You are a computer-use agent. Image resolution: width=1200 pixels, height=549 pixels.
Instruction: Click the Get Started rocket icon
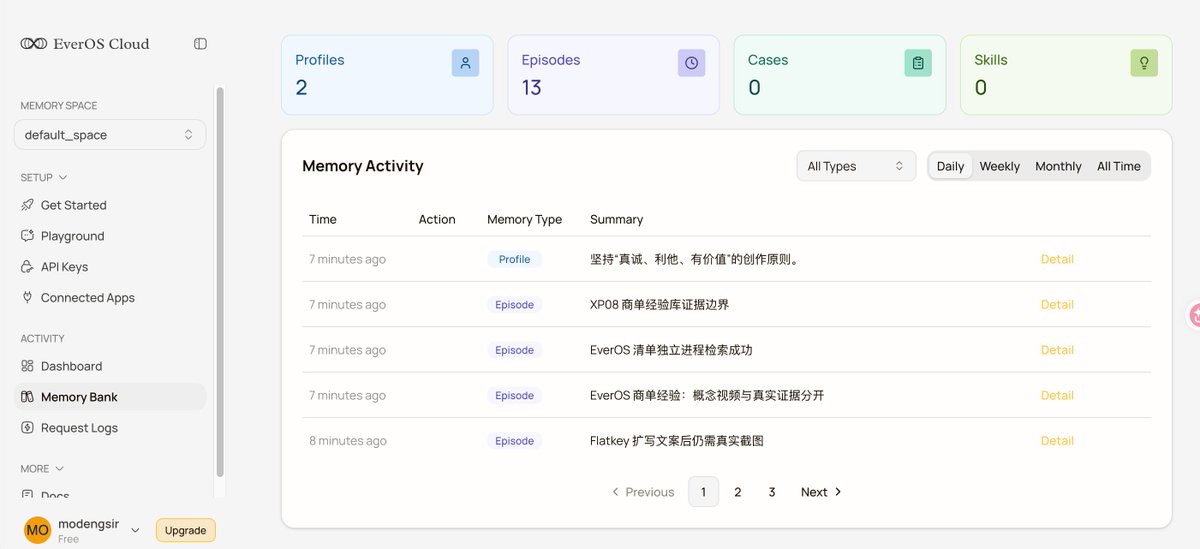click(x=27, y=205)
